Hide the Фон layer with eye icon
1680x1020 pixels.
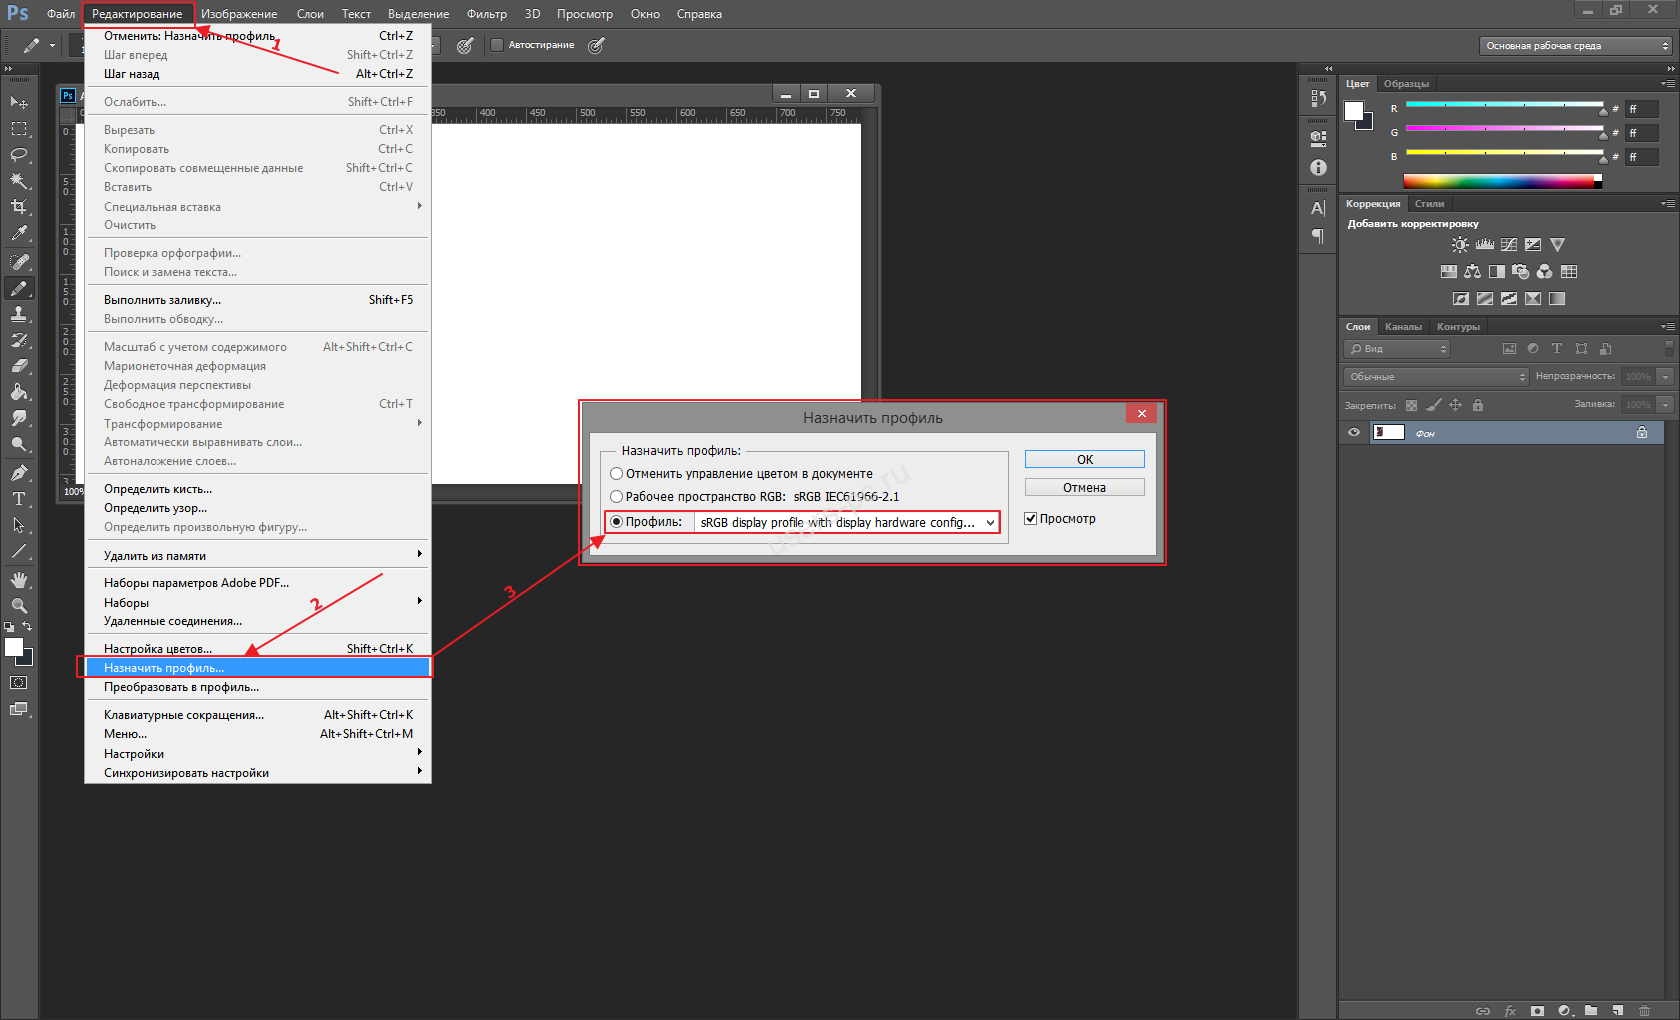tap(1354, 433)
